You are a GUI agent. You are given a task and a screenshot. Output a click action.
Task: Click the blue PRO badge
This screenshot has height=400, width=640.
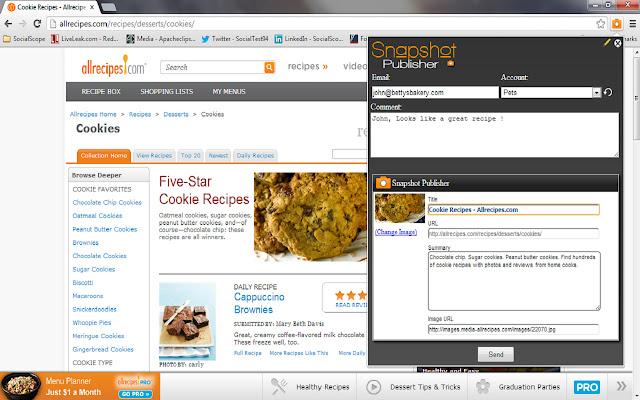587,387
